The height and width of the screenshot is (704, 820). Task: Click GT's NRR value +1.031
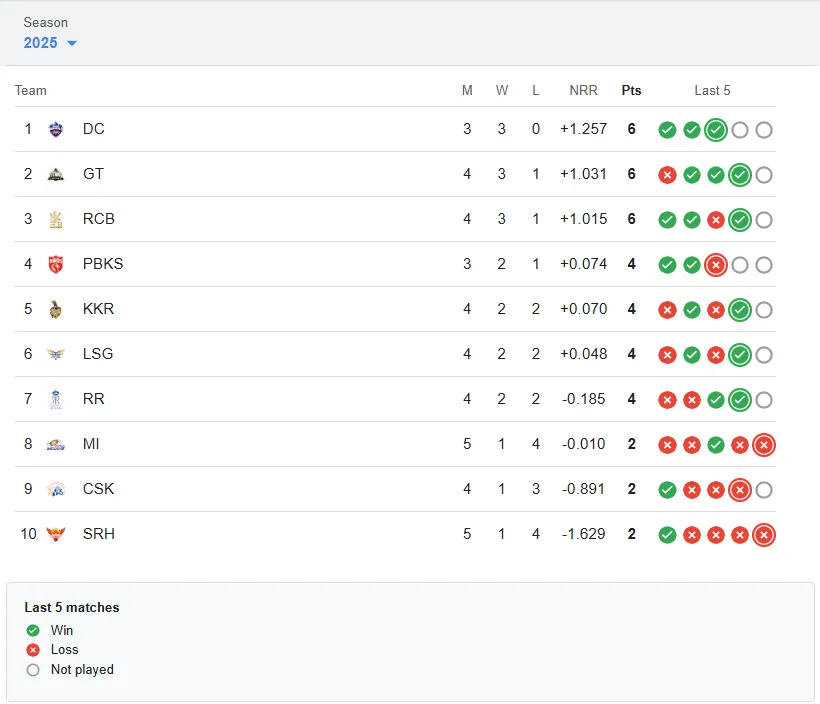click(x=584, y=174)
